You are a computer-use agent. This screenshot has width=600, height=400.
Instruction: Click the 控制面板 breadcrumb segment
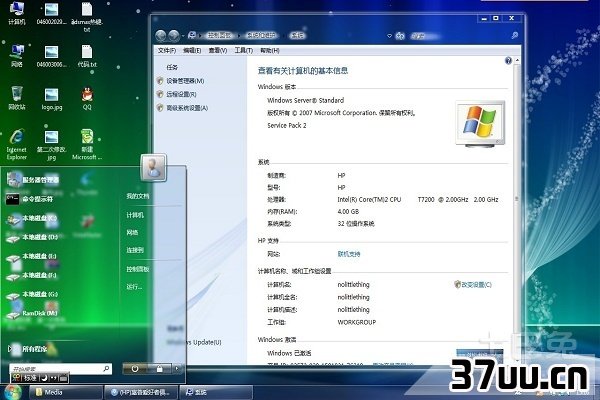(220, 36)
